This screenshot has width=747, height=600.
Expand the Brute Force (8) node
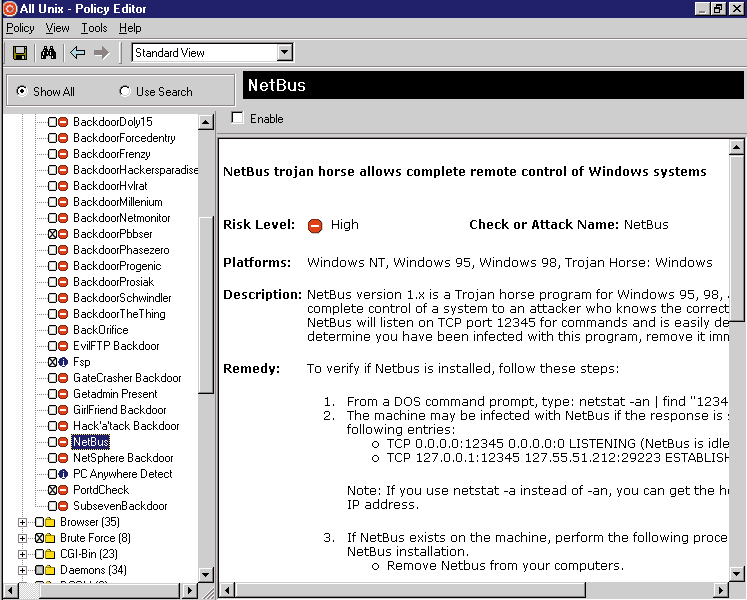(x=22, y=539)
